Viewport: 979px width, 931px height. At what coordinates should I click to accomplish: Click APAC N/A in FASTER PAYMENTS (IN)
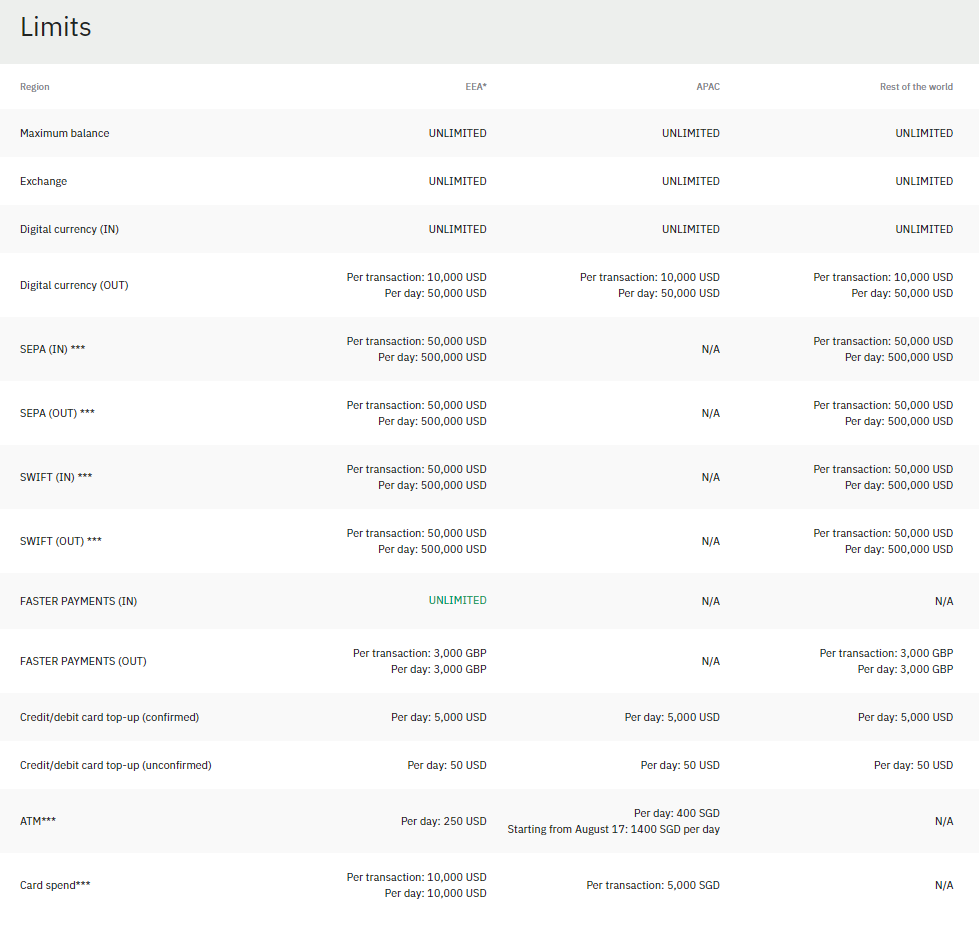[x=711, y=601]
